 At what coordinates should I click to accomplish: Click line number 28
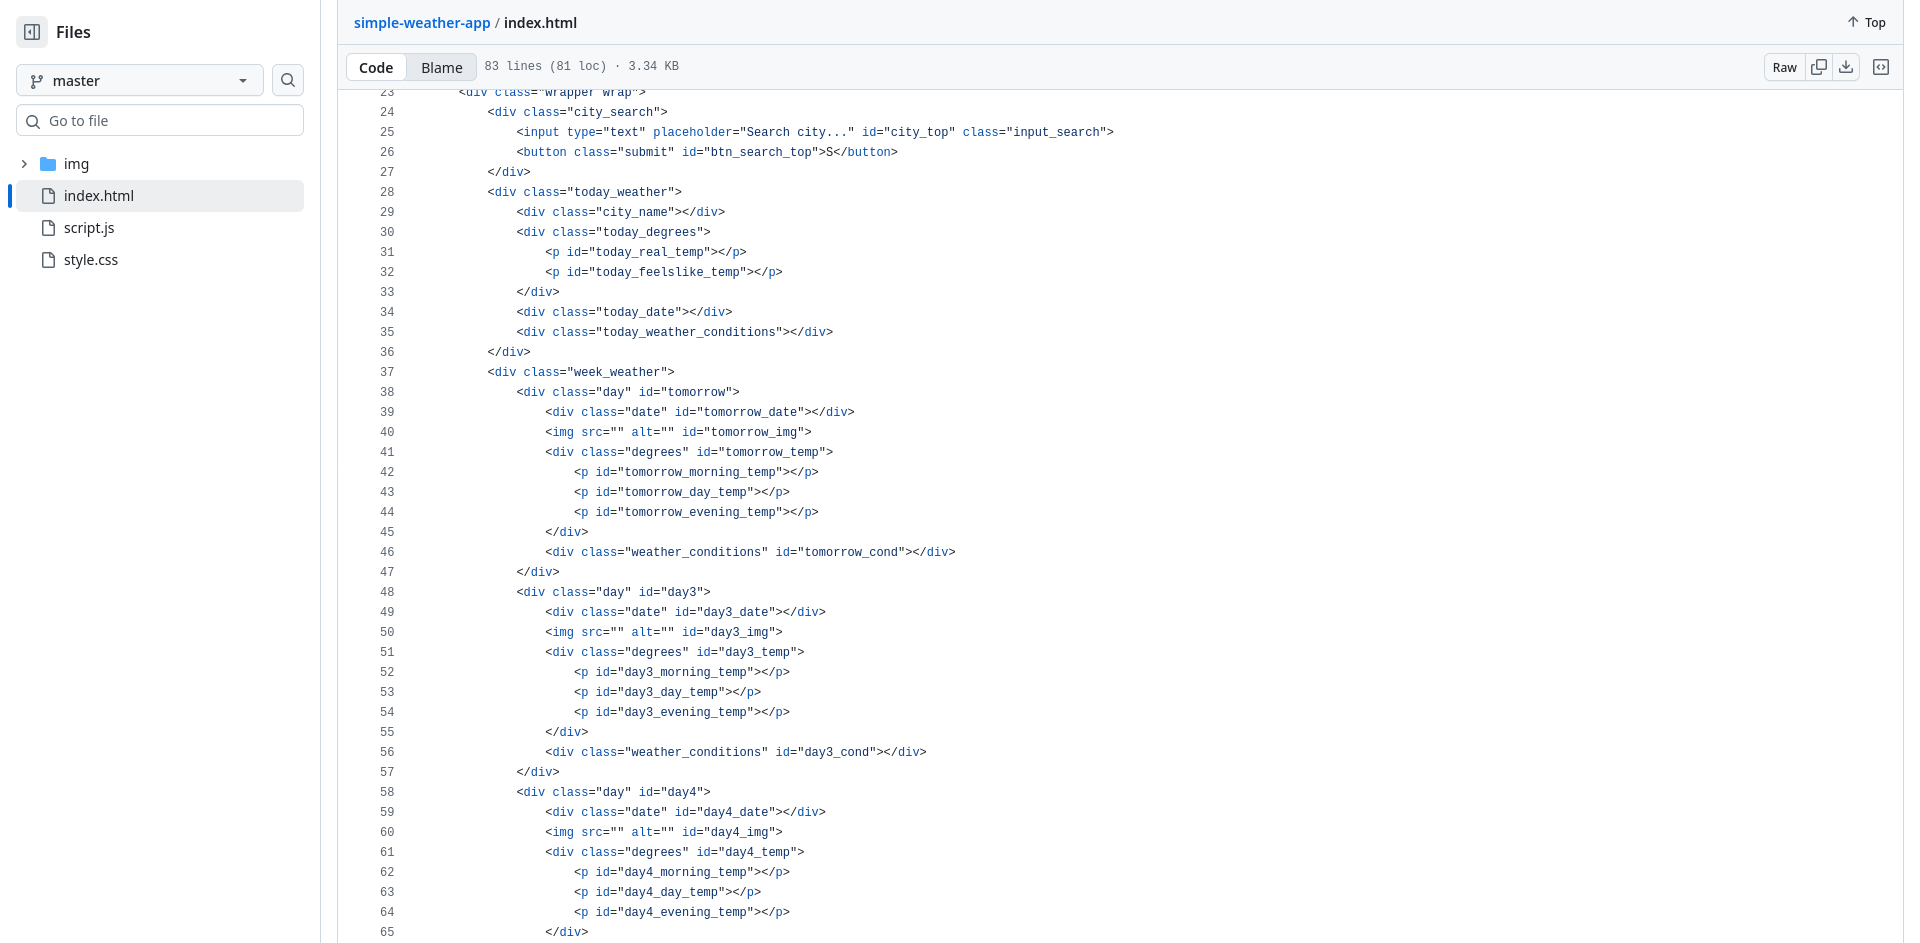(387, 192)
